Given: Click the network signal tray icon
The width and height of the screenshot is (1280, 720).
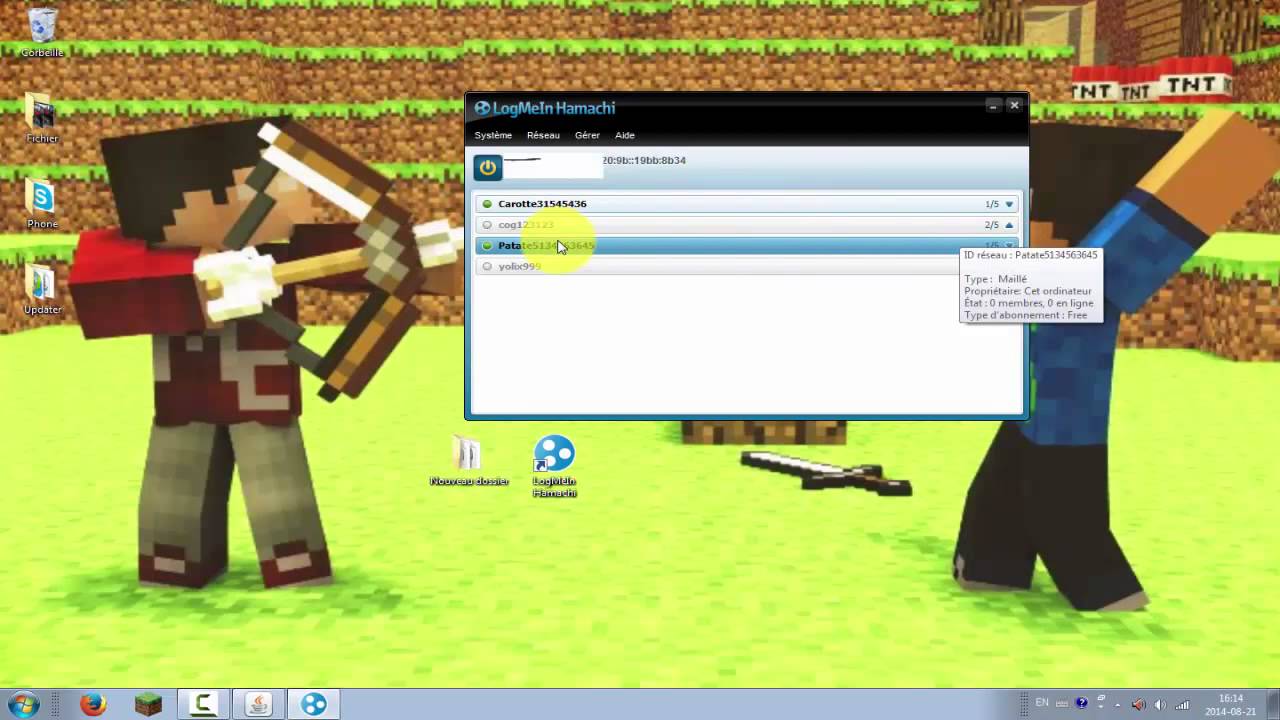Looking at the screenshot, I should pos(1182,704).
